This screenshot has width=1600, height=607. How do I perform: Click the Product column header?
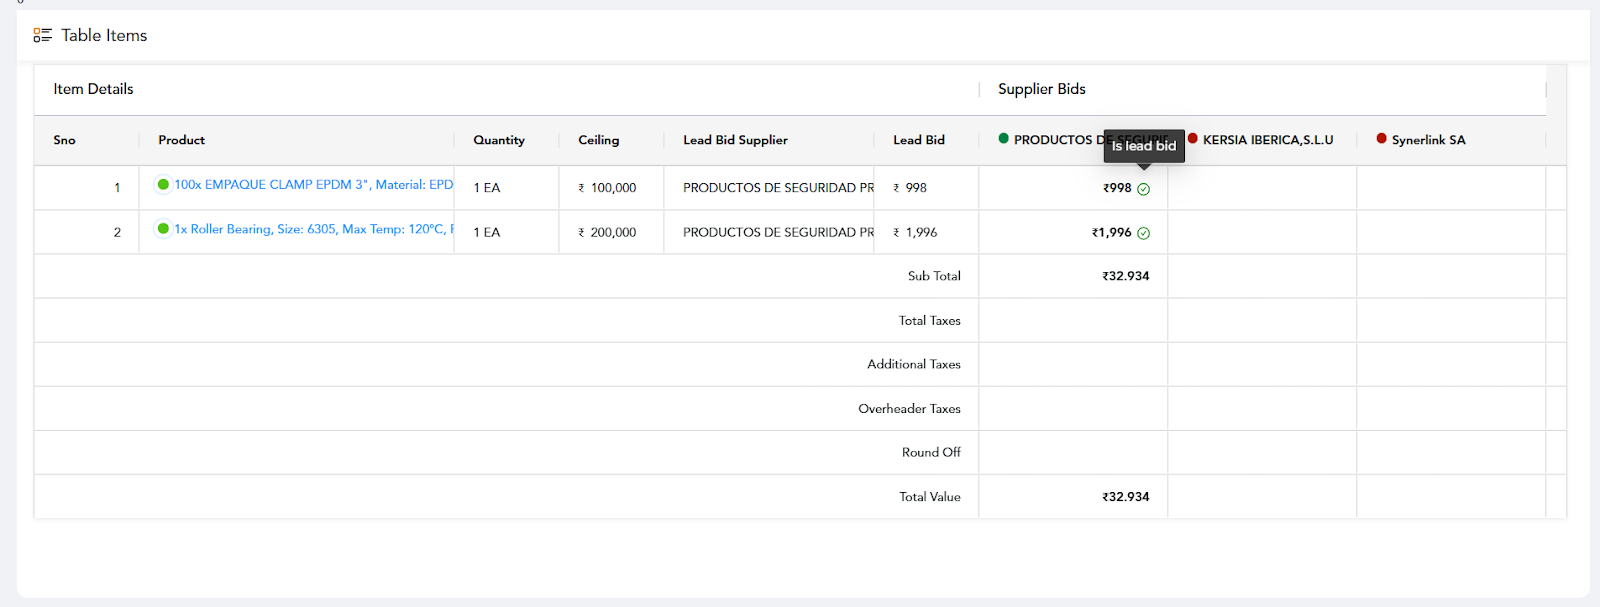(x=181, y=140)
